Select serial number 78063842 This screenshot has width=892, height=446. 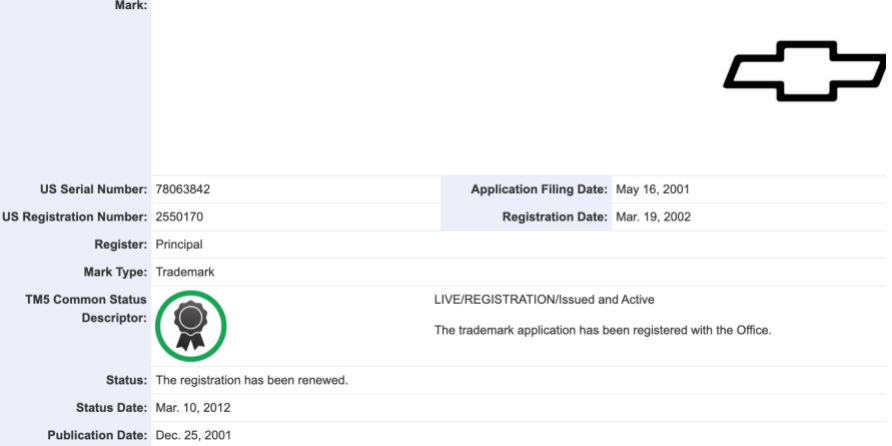[183, 189]
